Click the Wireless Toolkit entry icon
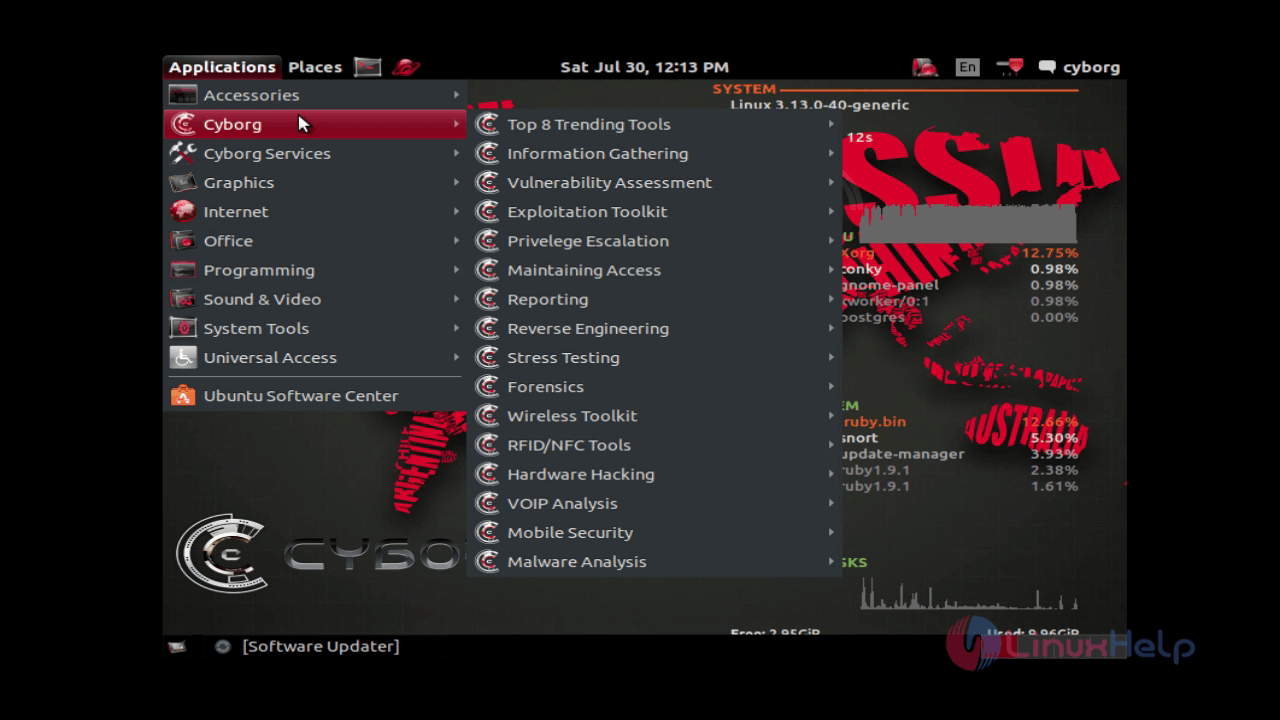Image resolution: width=1280 pixels, height=720 pixels. coord(487,415)
